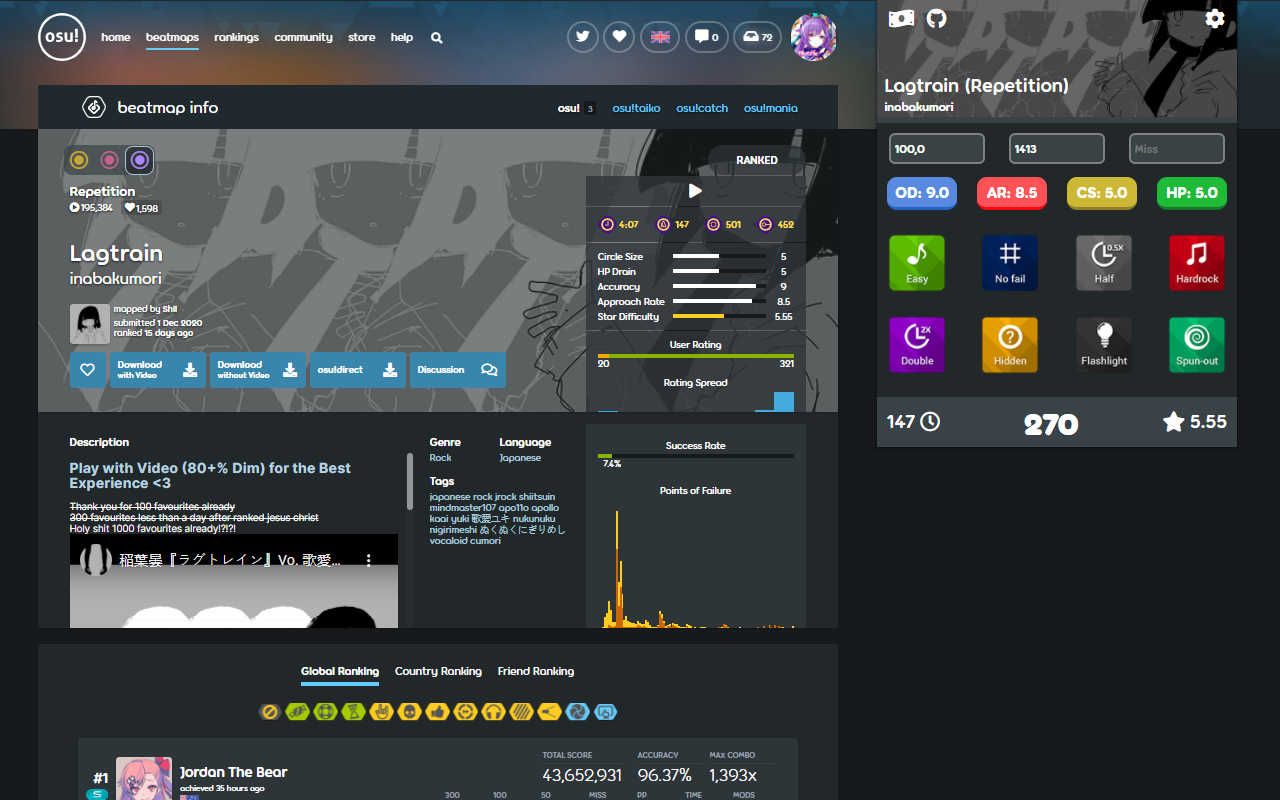Go to home in navigation
Viewport: 1280px width, 800px height.
coord(116,38)
